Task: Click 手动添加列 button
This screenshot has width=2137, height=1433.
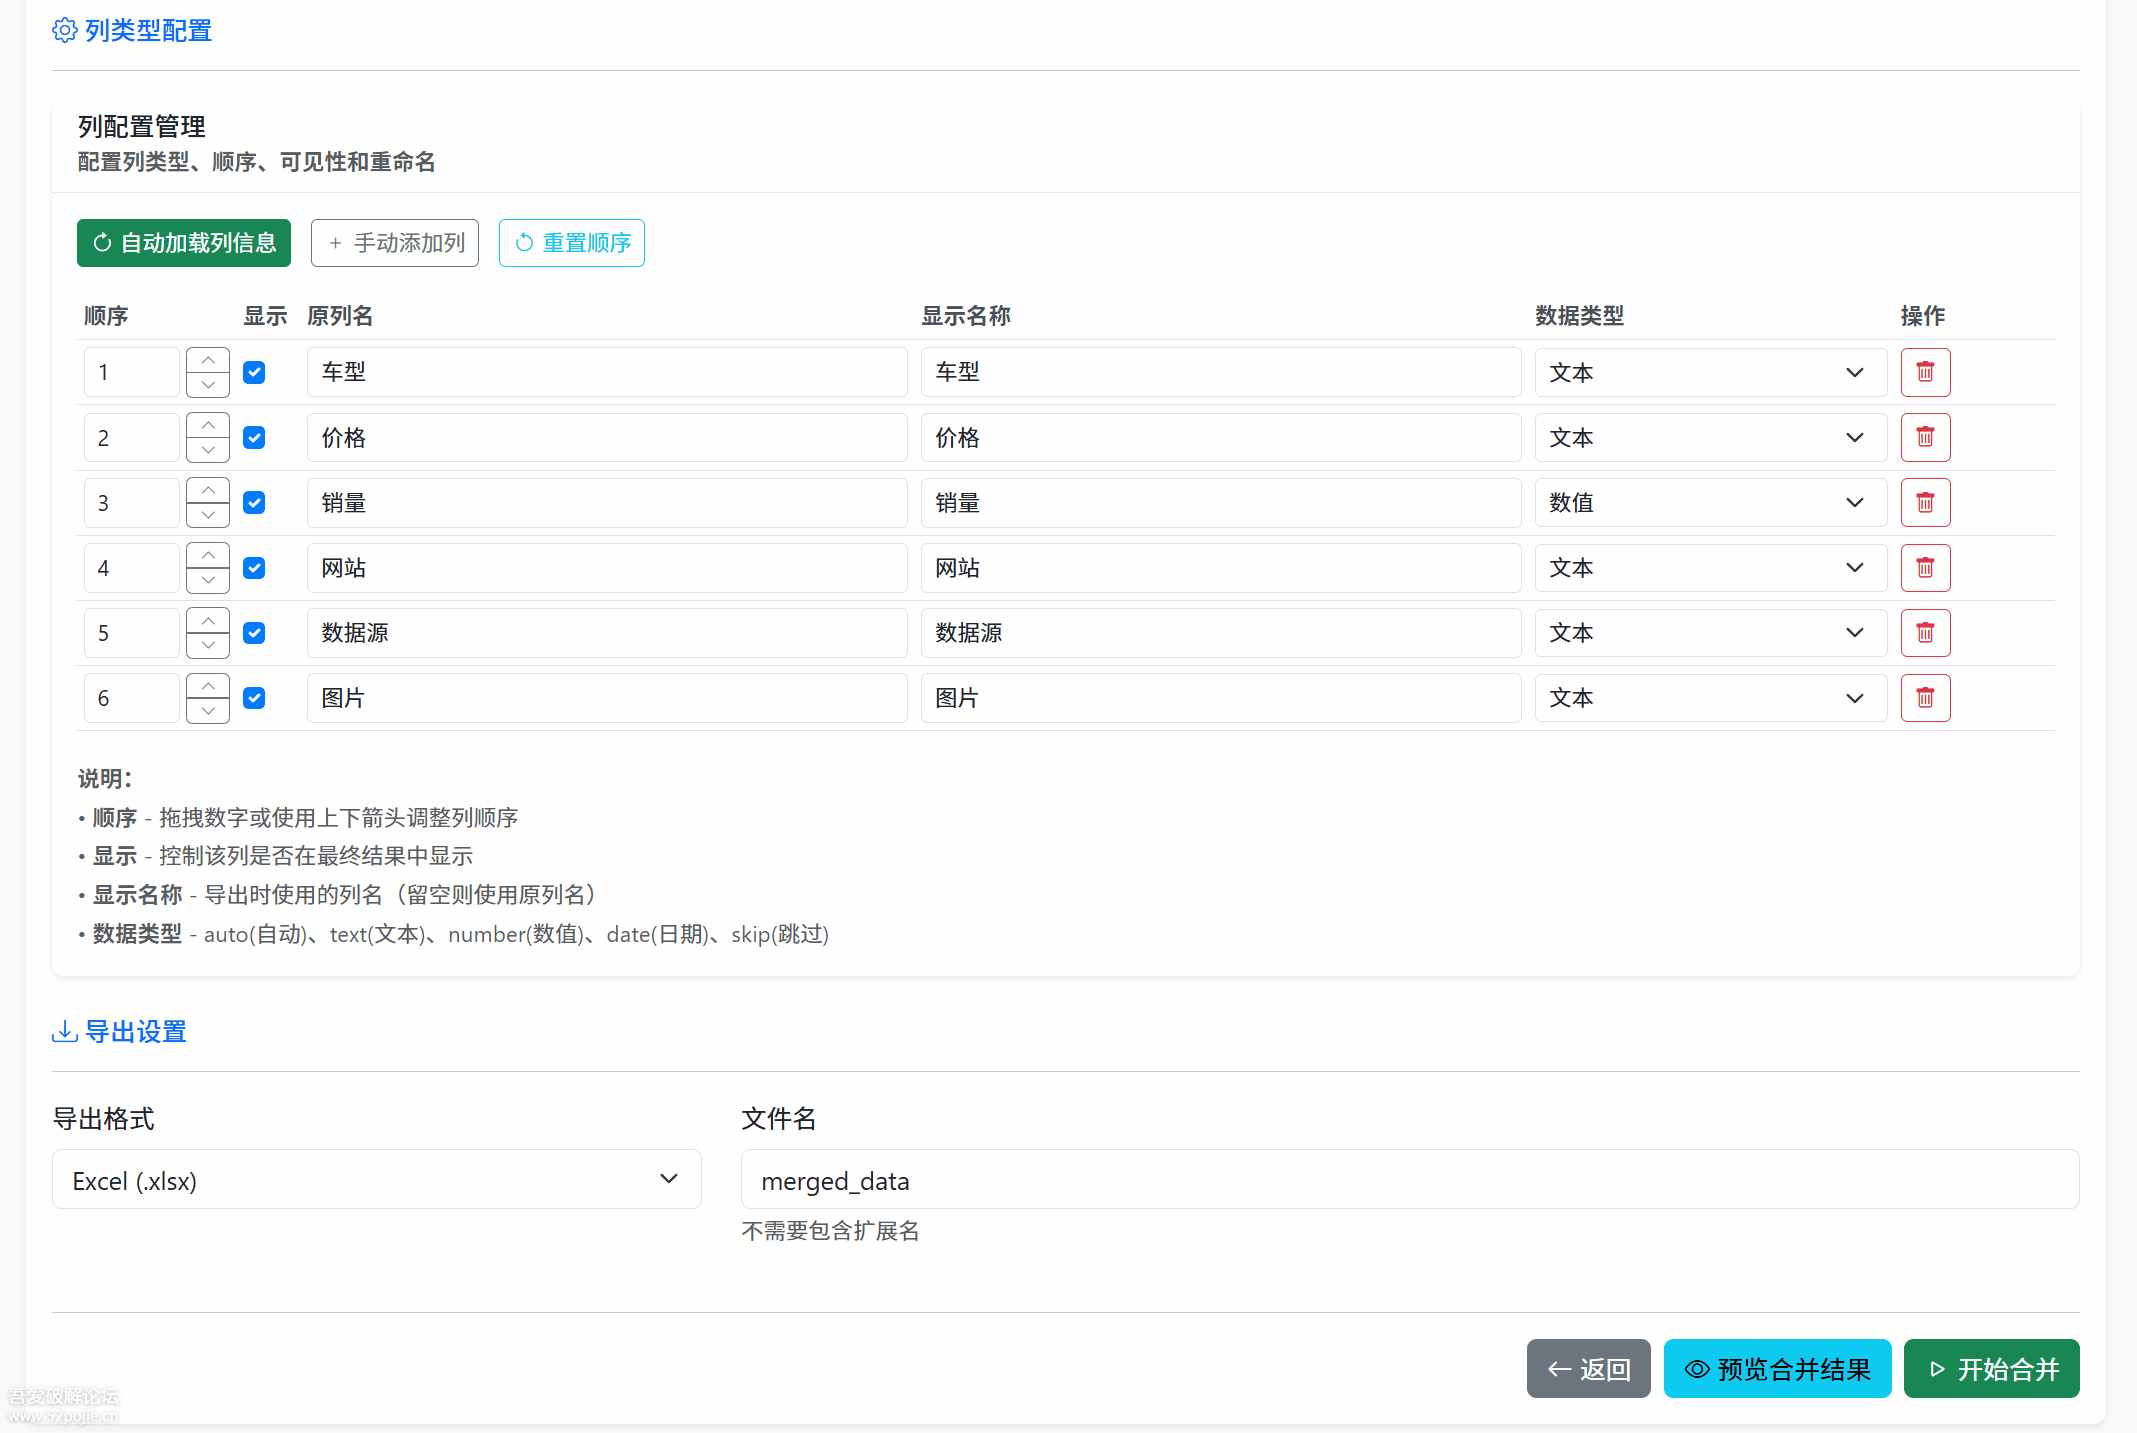Action: coord(395,243)
